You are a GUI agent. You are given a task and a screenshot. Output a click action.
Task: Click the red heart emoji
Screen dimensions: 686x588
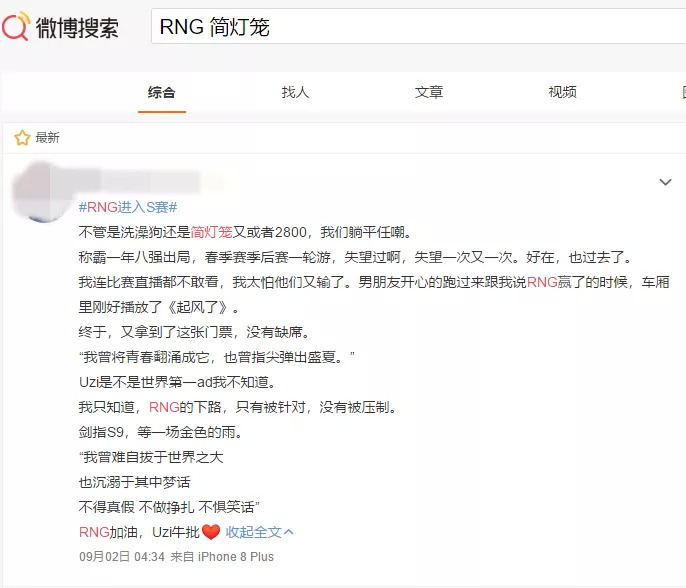(x=211, y=532)
